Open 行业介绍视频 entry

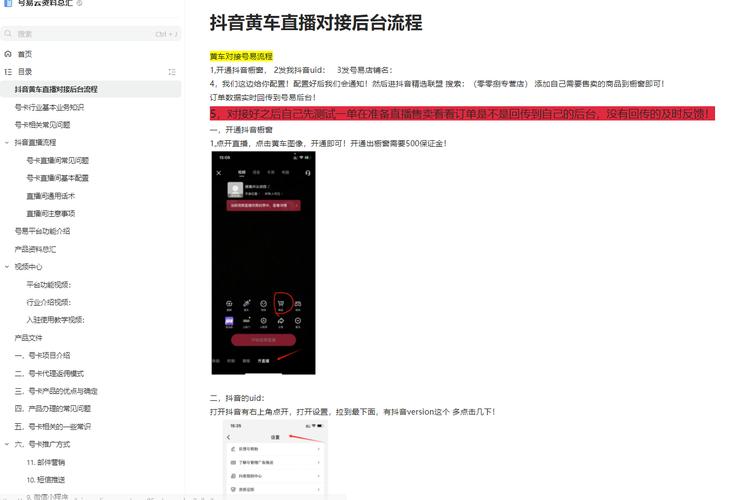(49, 302)
